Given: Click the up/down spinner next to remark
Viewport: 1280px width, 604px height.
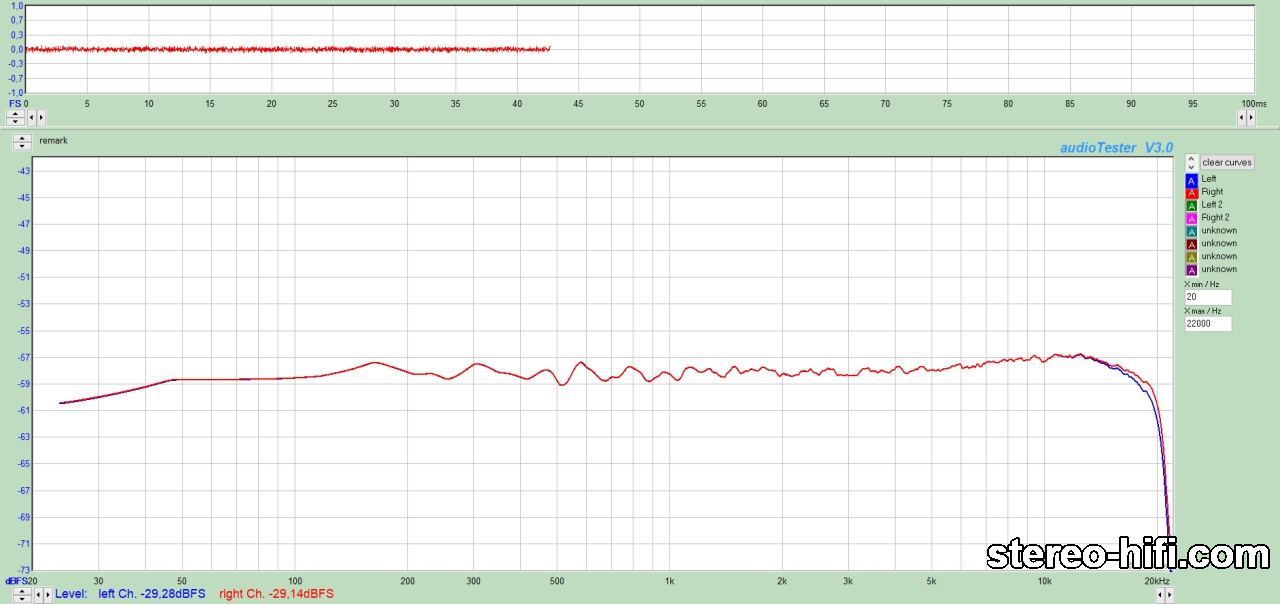Looking at the screenshot, I should 22,142.
